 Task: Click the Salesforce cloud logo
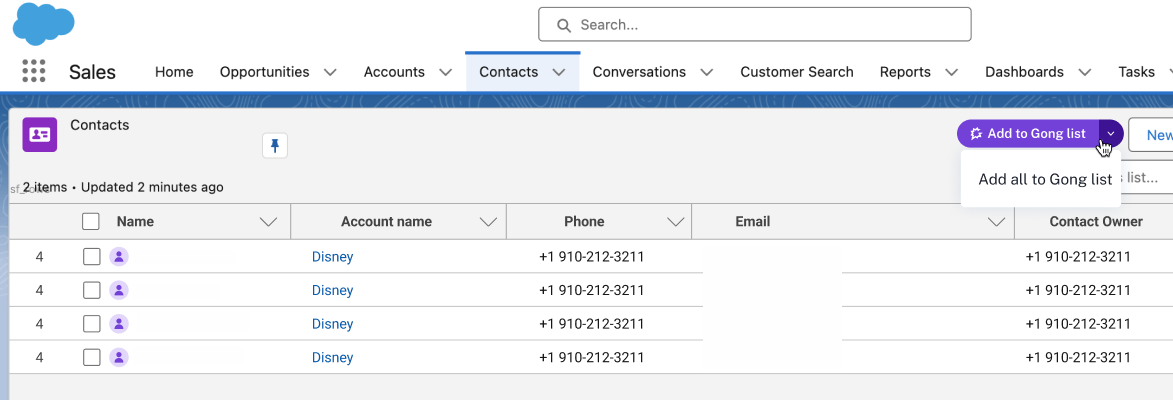(x=43, y=24)
